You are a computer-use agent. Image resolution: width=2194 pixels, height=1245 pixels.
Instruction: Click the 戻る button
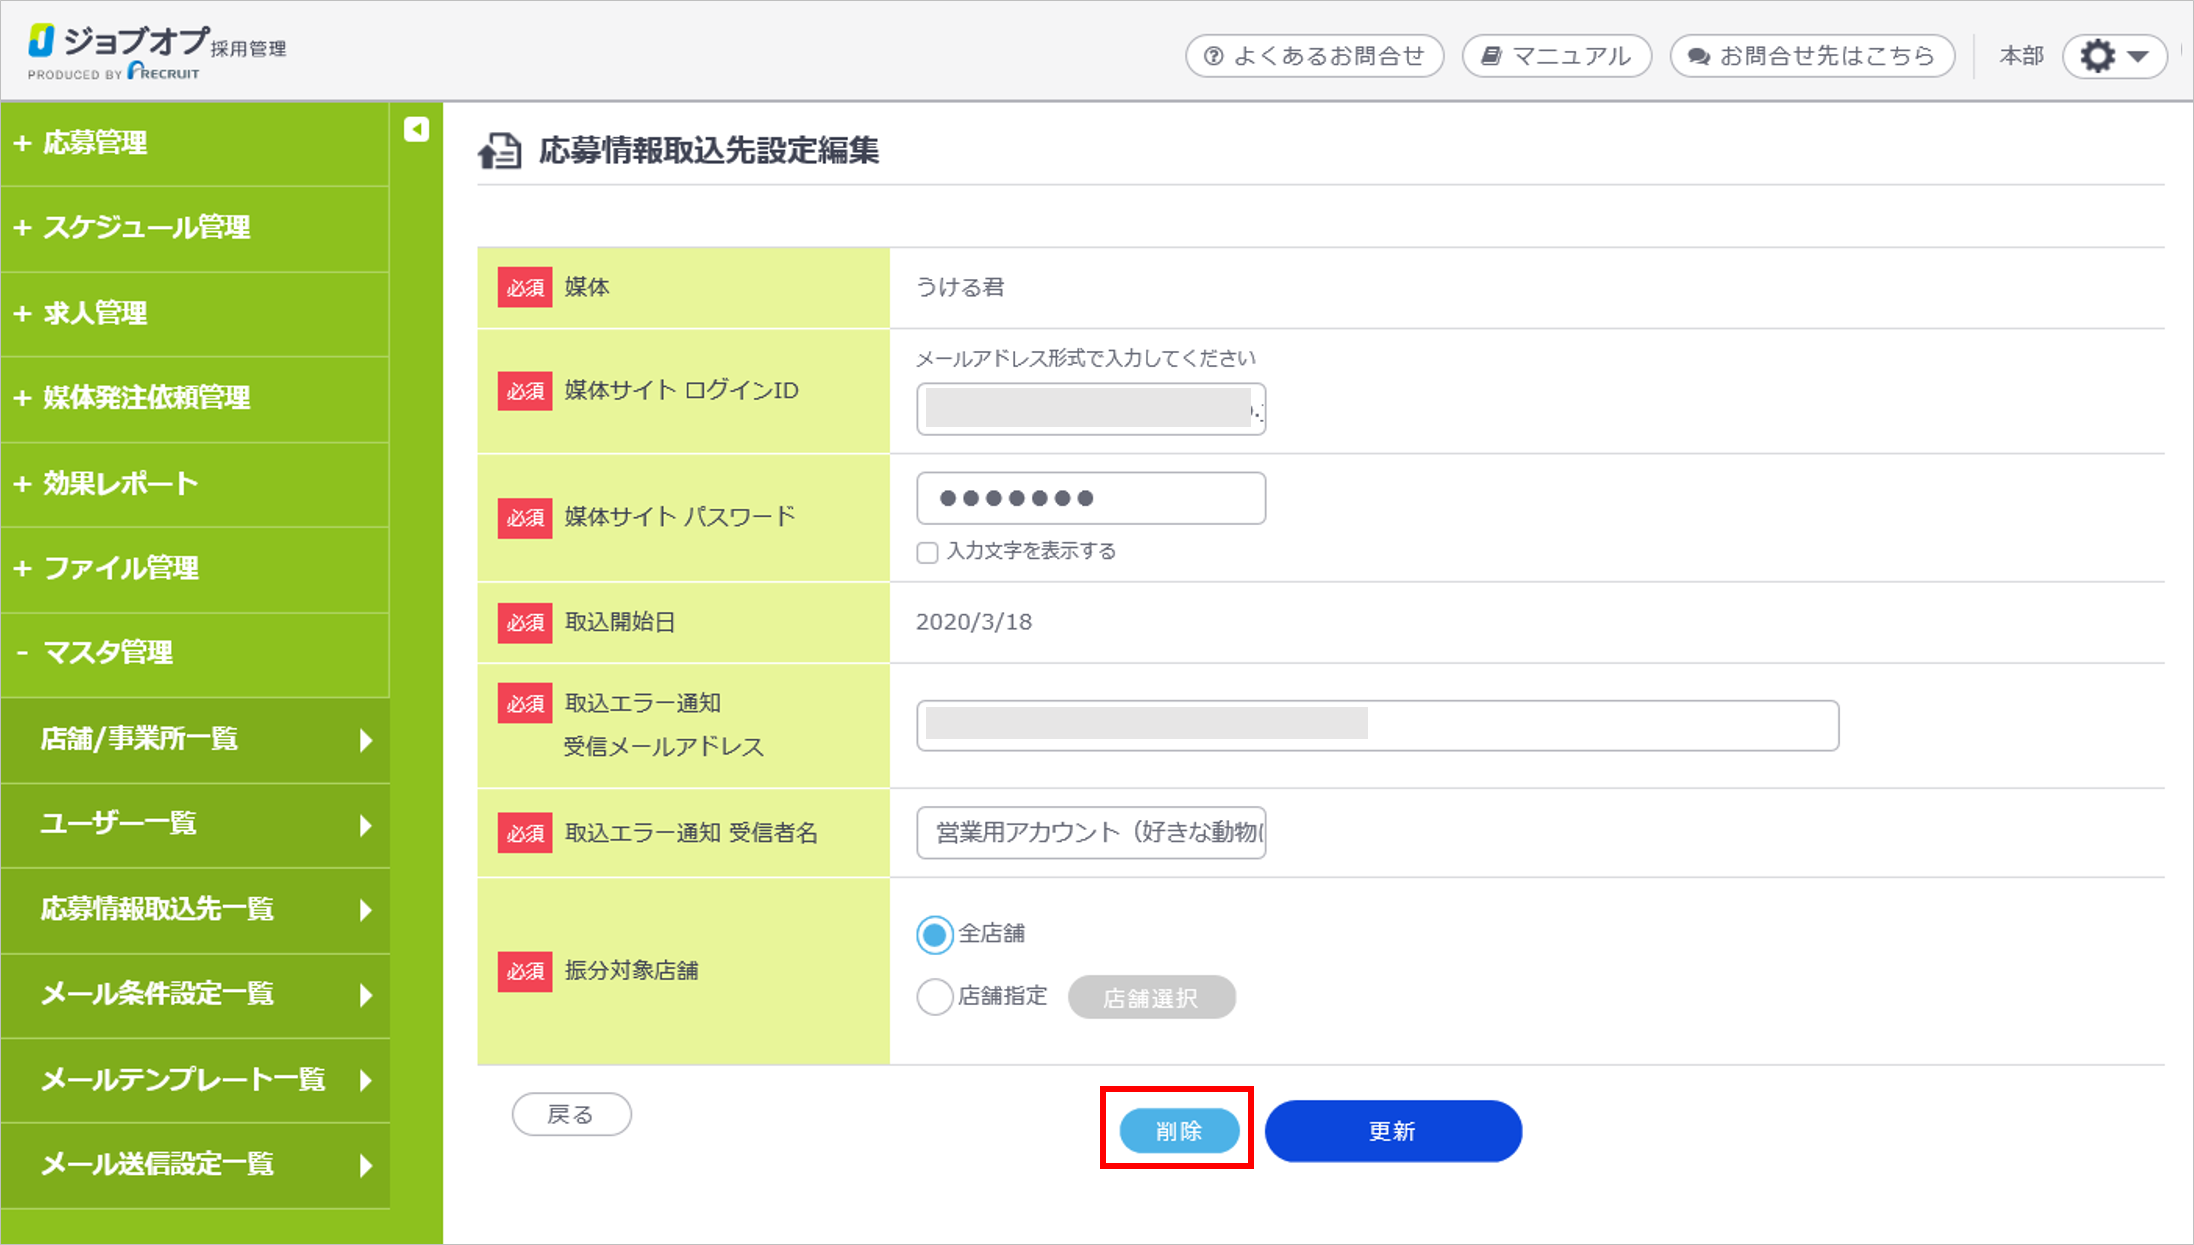571,1114
